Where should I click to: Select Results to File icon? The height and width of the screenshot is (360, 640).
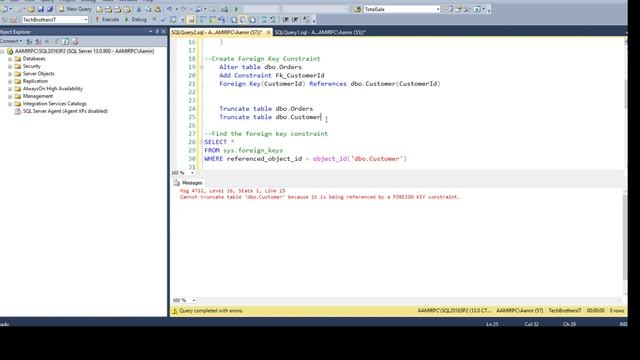pos(252,19)
